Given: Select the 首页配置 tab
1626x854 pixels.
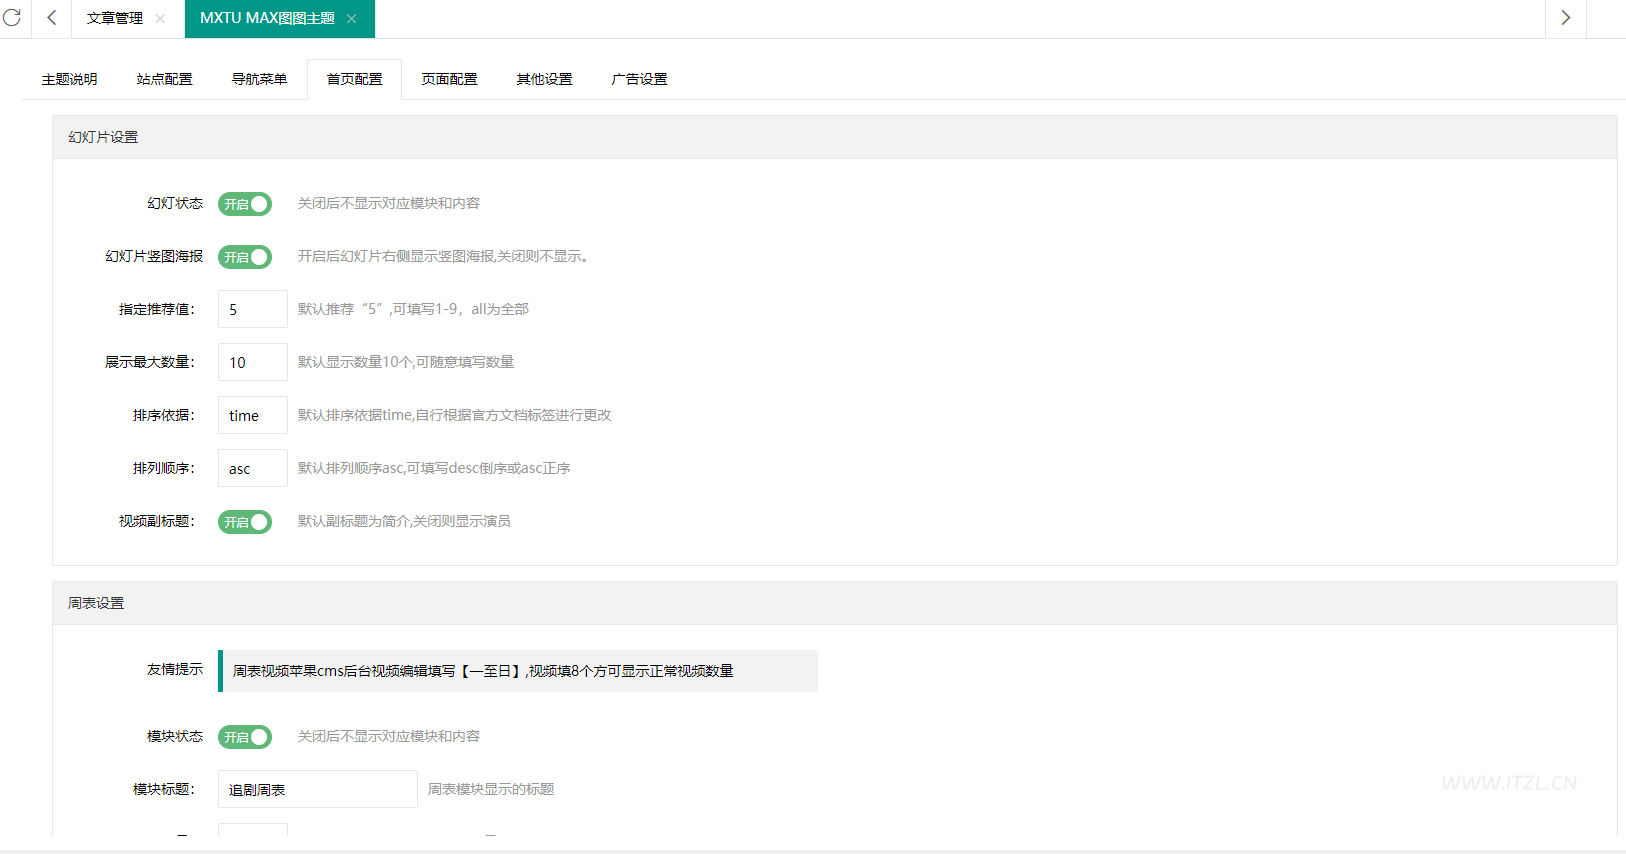Looking at the screenshot, I should 354,79.
